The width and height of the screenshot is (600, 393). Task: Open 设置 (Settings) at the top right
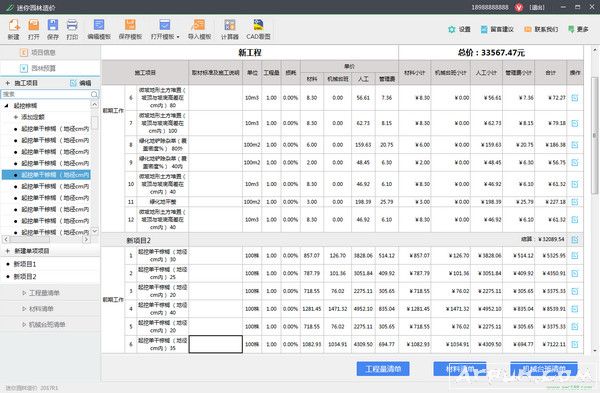[459, 29]
